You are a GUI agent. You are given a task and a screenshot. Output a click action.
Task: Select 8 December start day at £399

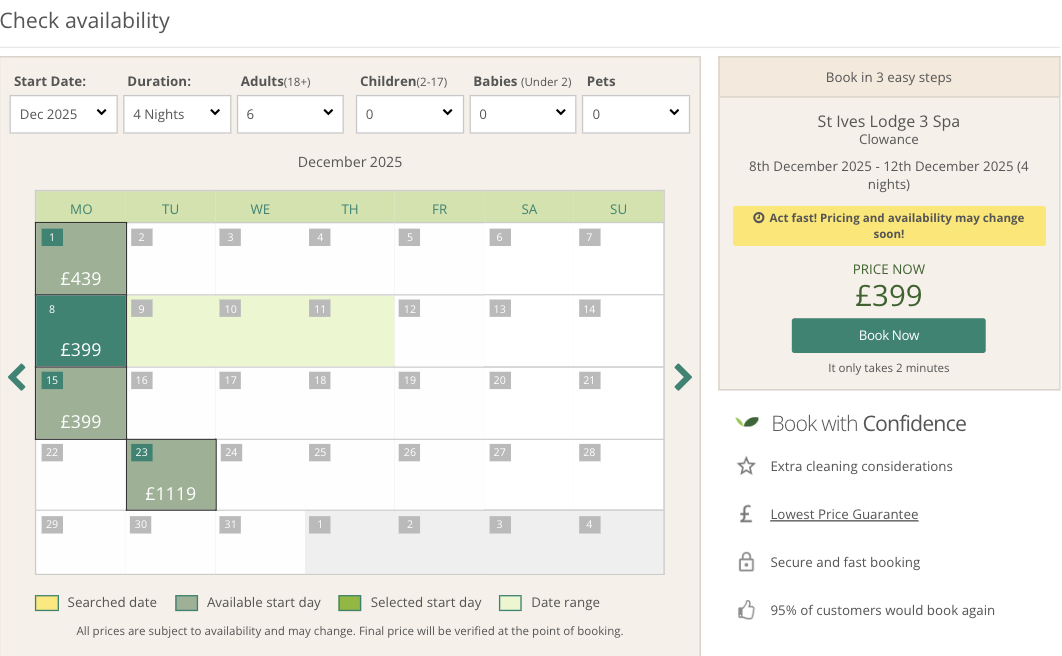pos(81,331)
